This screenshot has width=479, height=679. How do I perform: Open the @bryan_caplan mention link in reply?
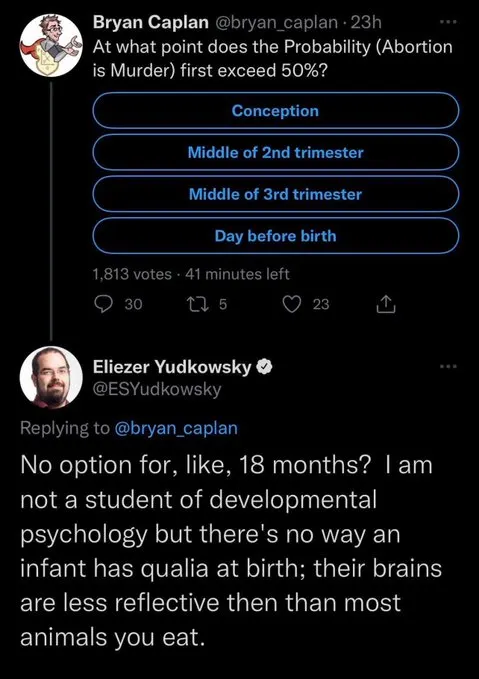click(x=176, y=428)
